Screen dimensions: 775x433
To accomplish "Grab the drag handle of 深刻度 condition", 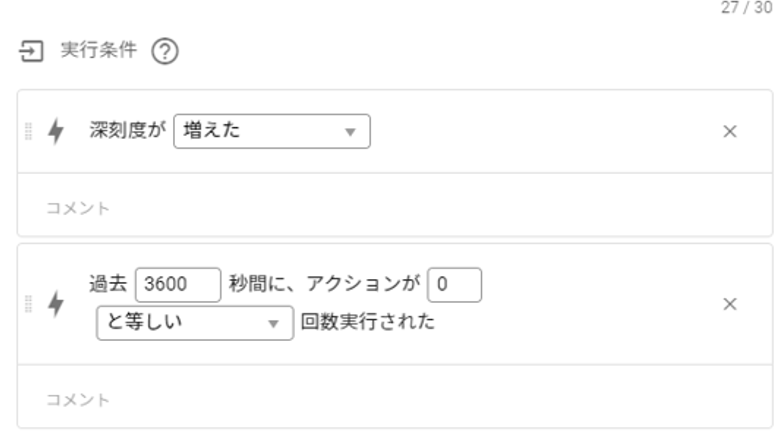I will coord(29,132).
